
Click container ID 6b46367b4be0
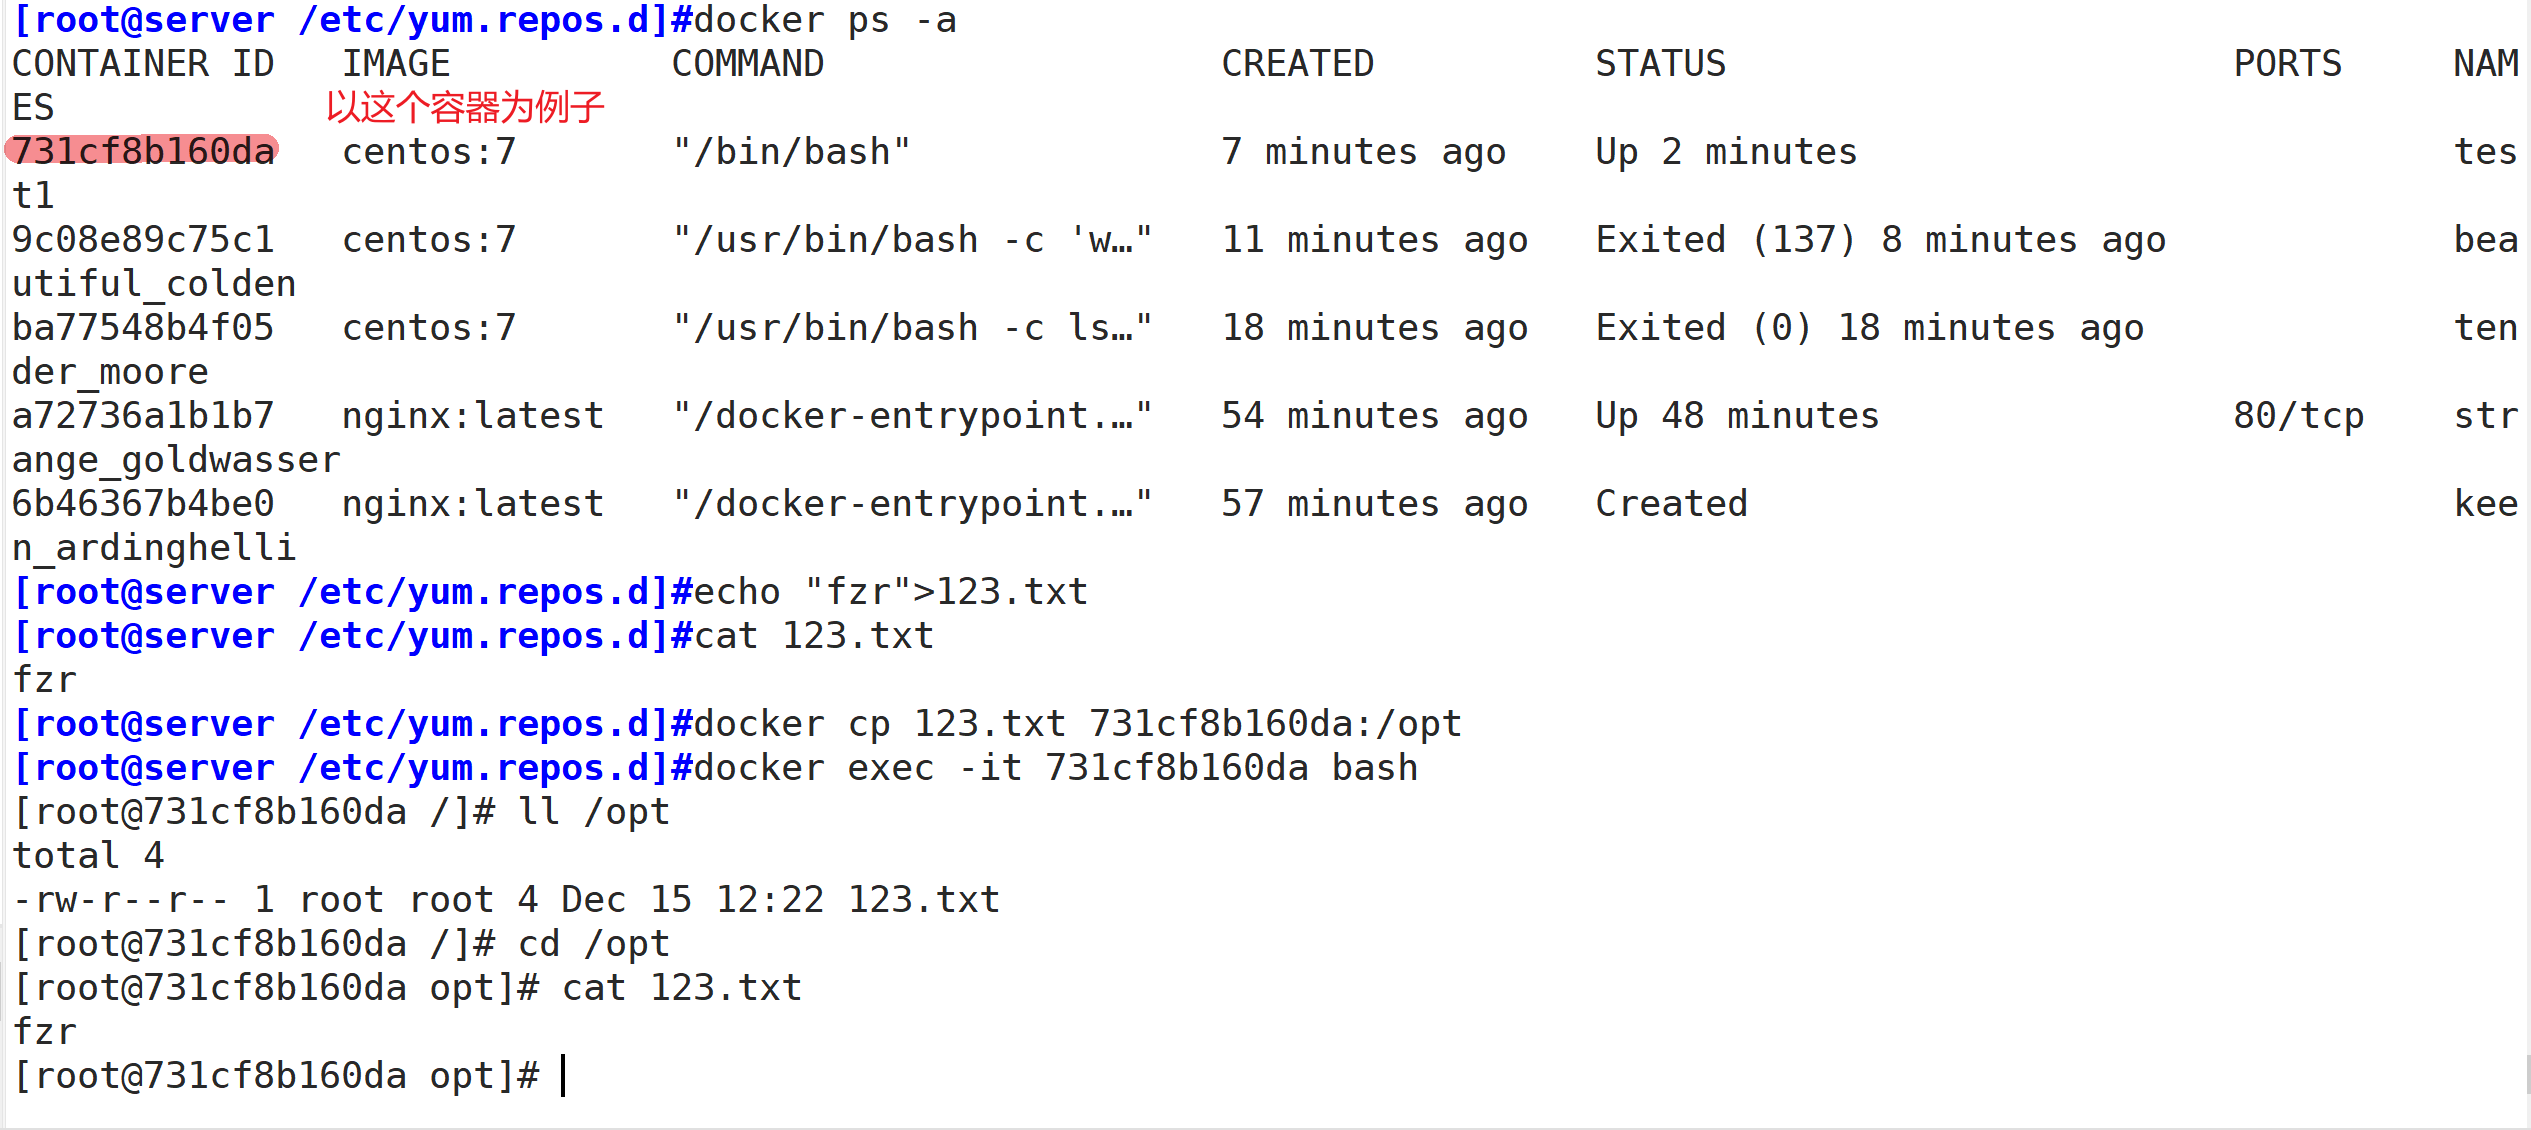pyautogui.click(x=143, y=504)
